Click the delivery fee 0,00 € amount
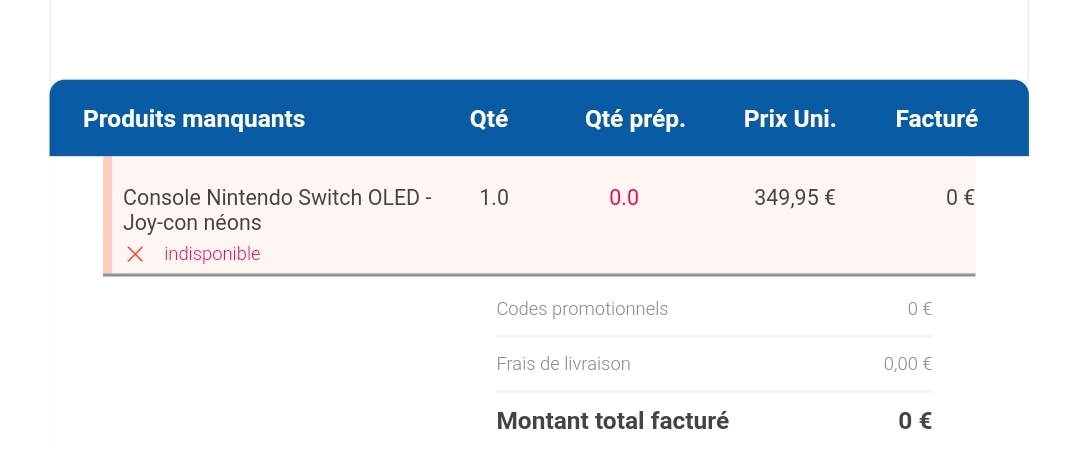 (x=908, y=364)
